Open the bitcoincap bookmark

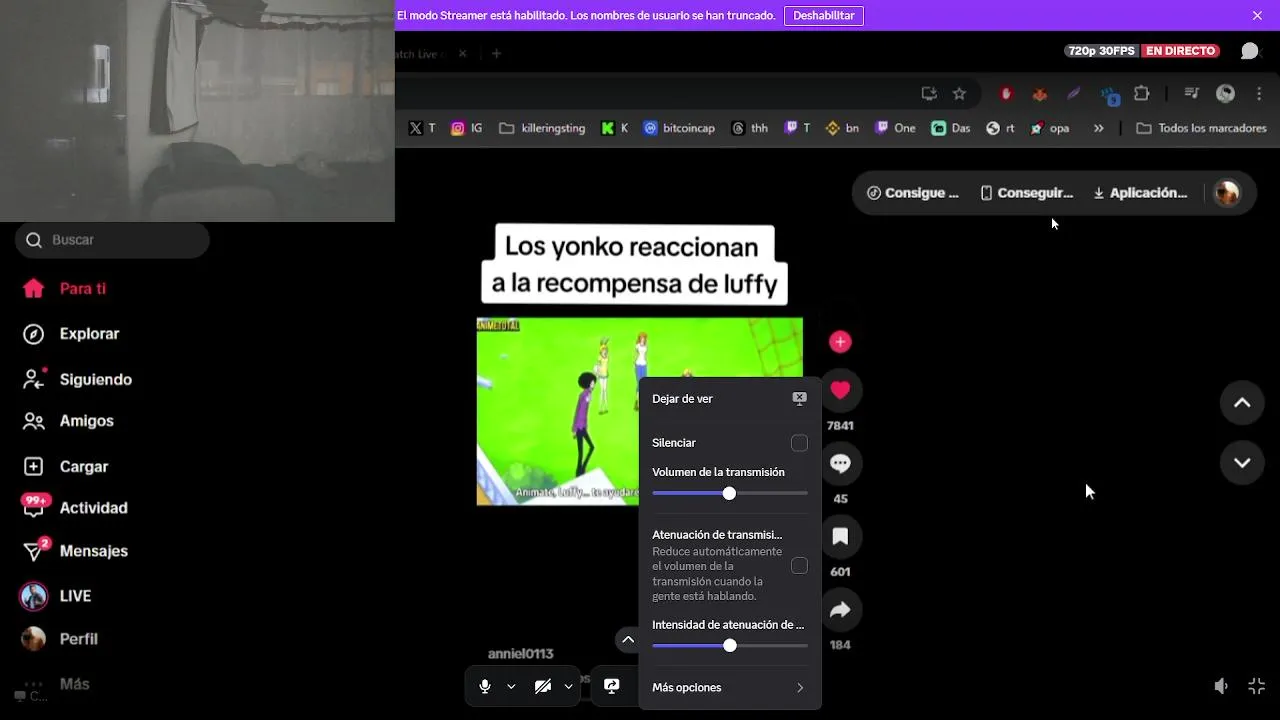[x=680, y=128]
